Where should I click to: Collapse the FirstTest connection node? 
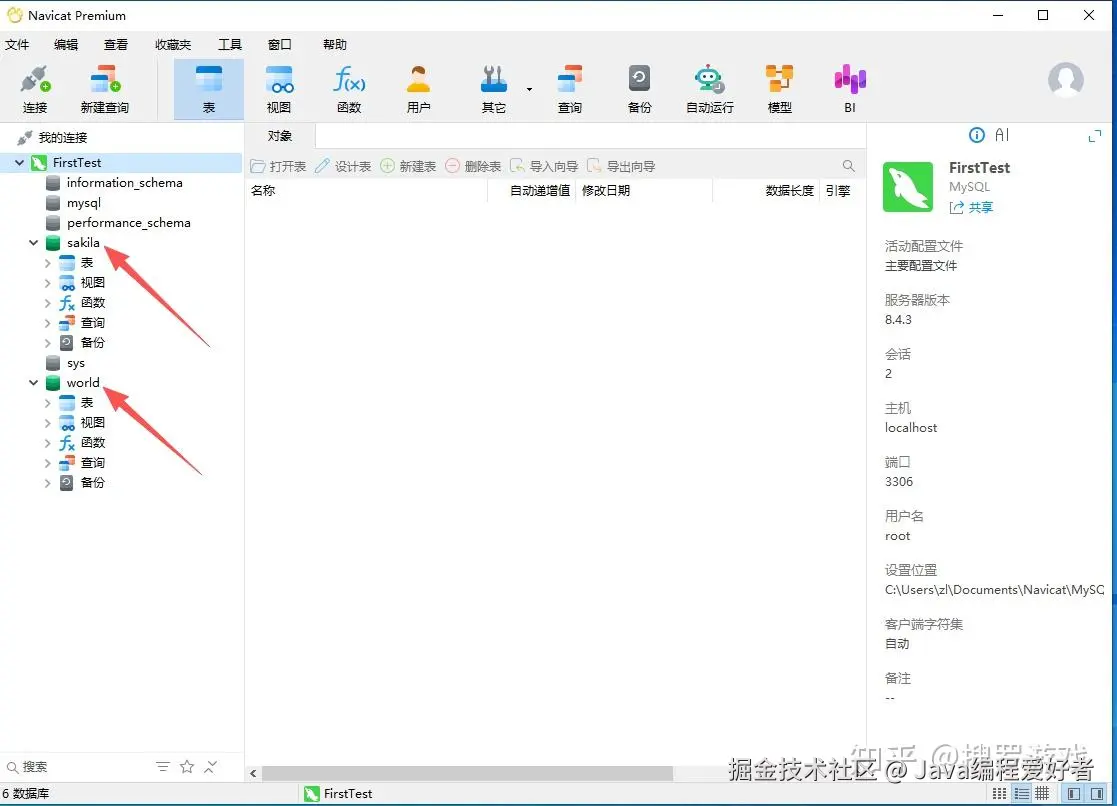point(19,162)
